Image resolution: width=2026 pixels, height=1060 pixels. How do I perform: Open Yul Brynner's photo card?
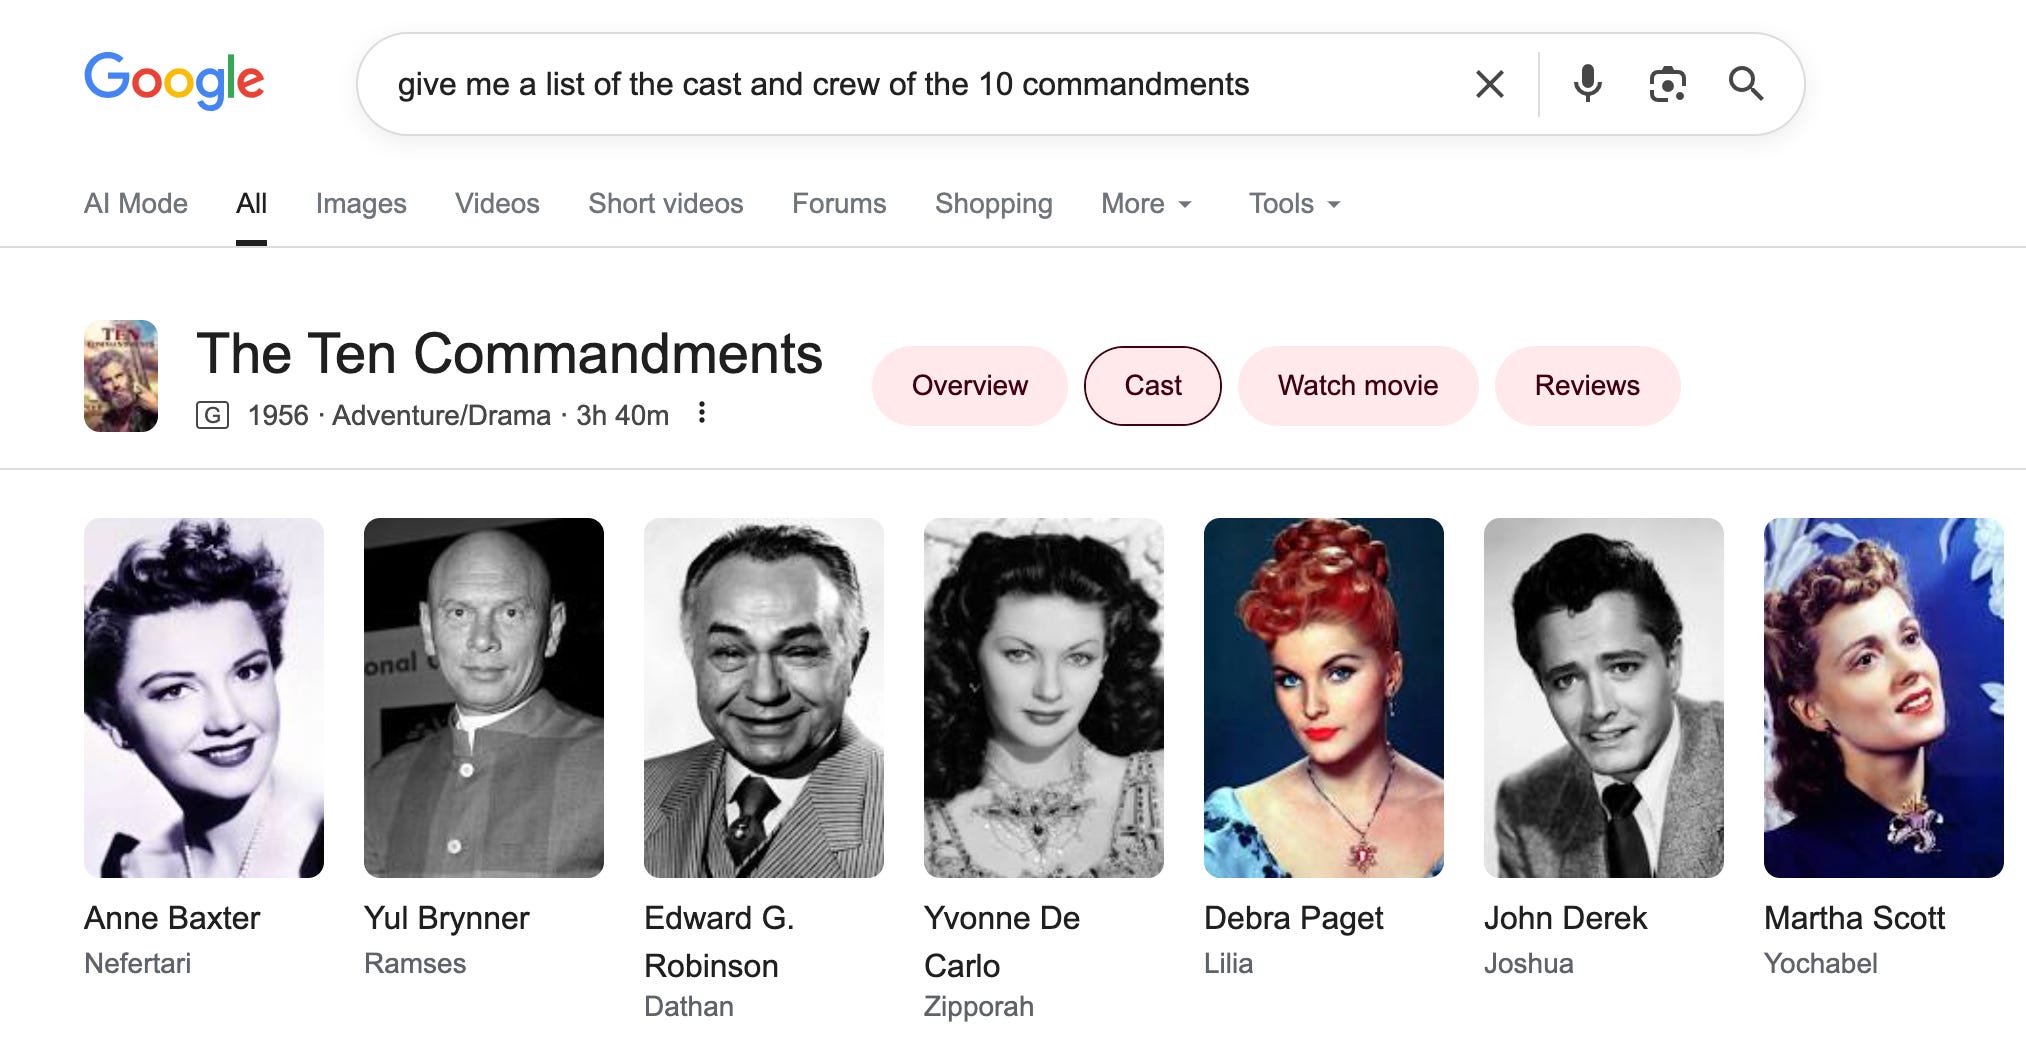tap(484, 698)
